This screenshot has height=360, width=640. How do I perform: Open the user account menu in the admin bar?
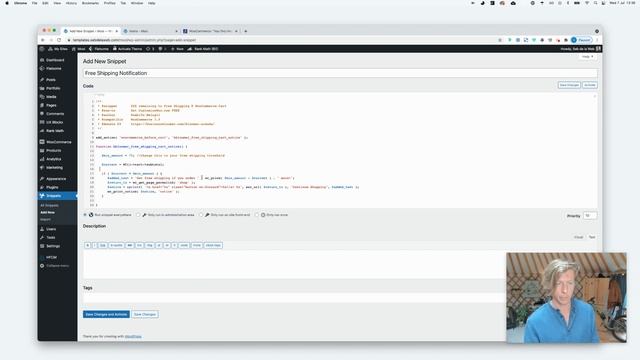point(580,49)
